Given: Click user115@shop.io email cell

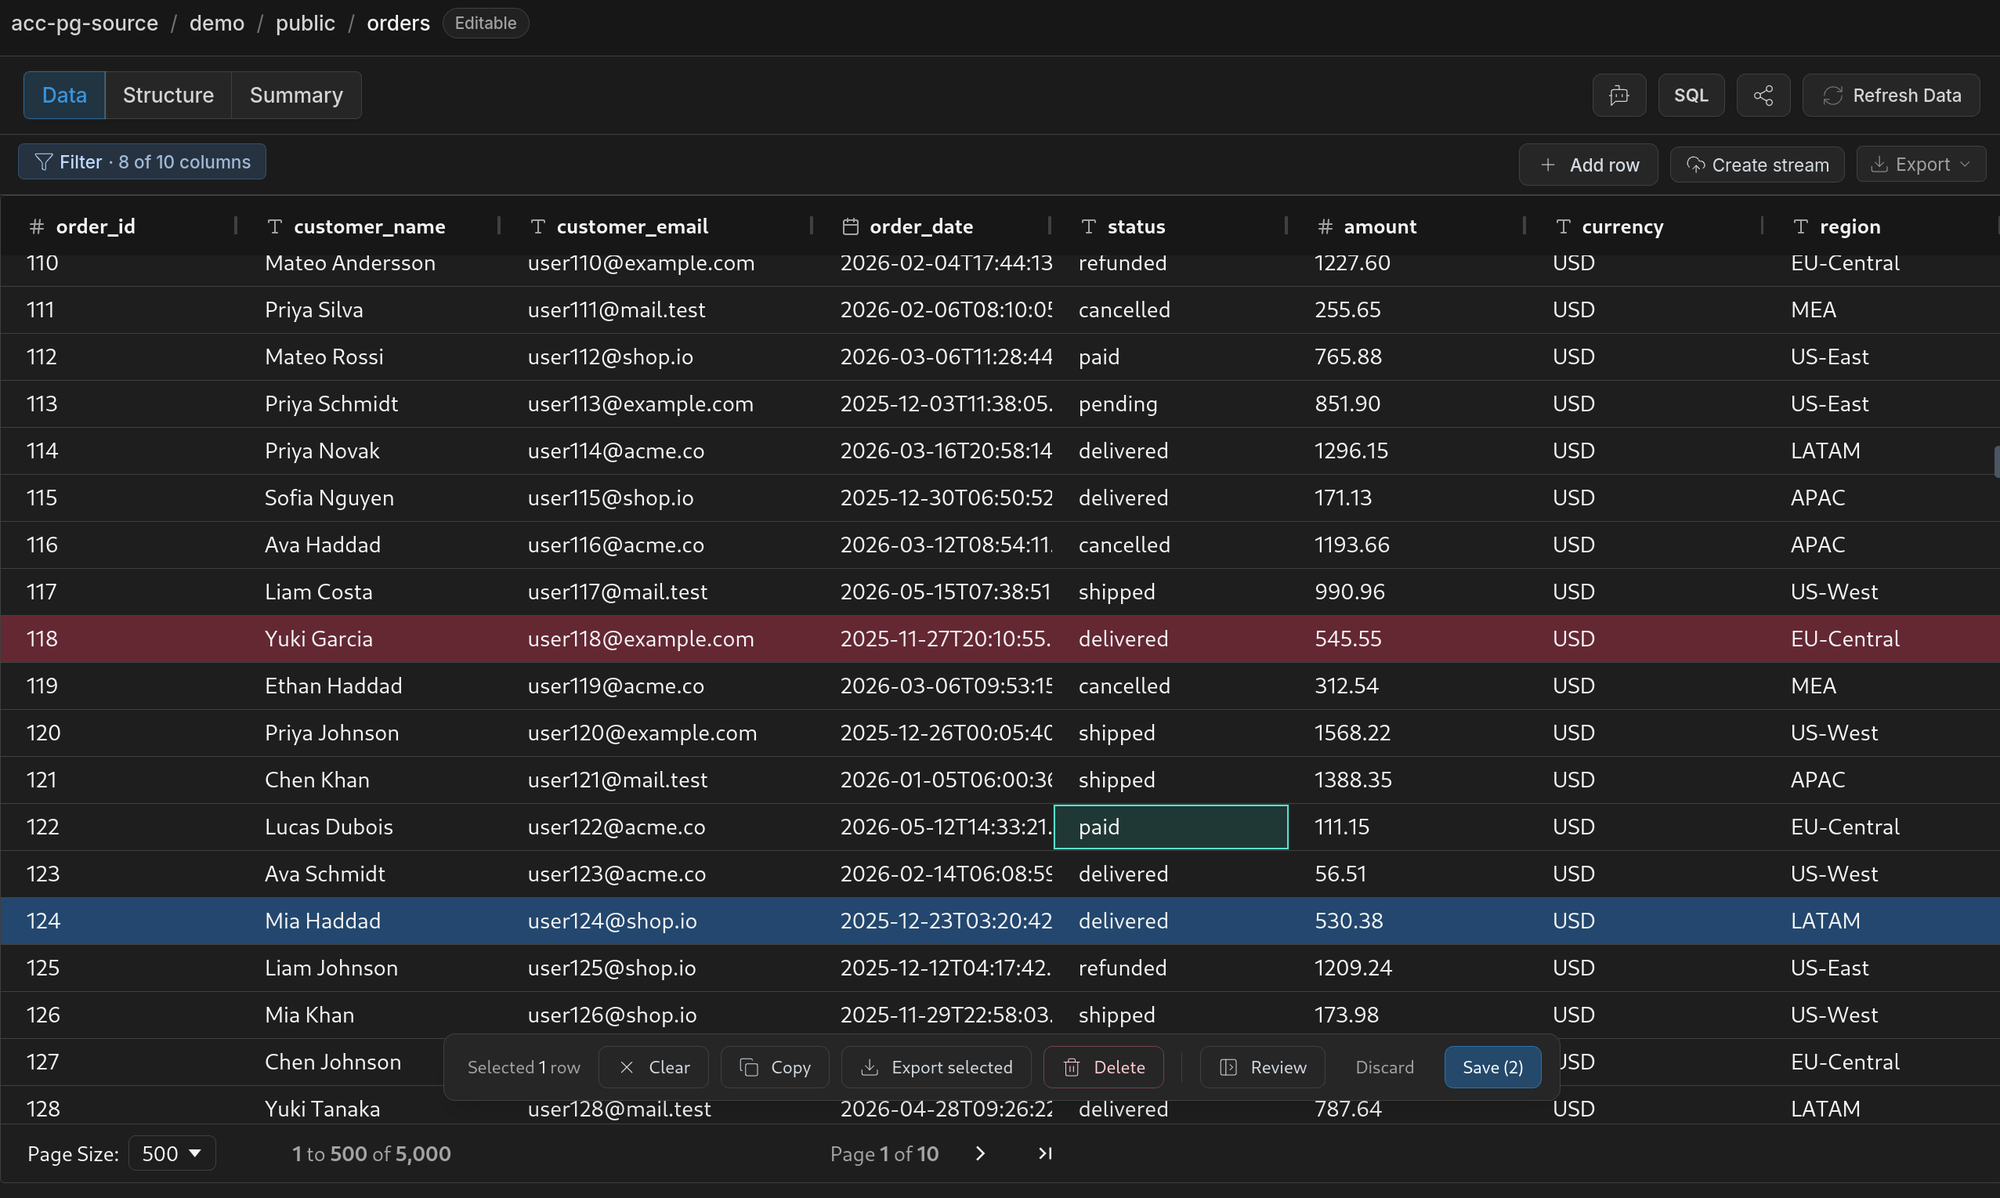Looking at the screenshot, I should click(611, 498).
